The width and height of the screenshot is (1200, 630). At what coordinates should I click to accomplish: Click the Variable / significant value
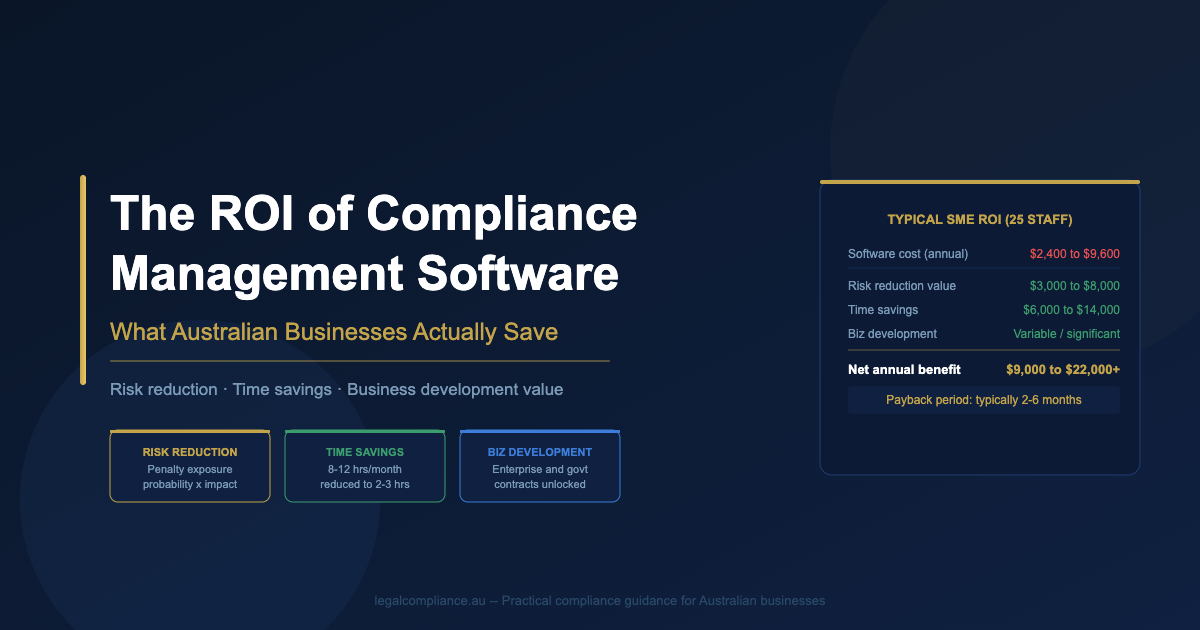1066,334
